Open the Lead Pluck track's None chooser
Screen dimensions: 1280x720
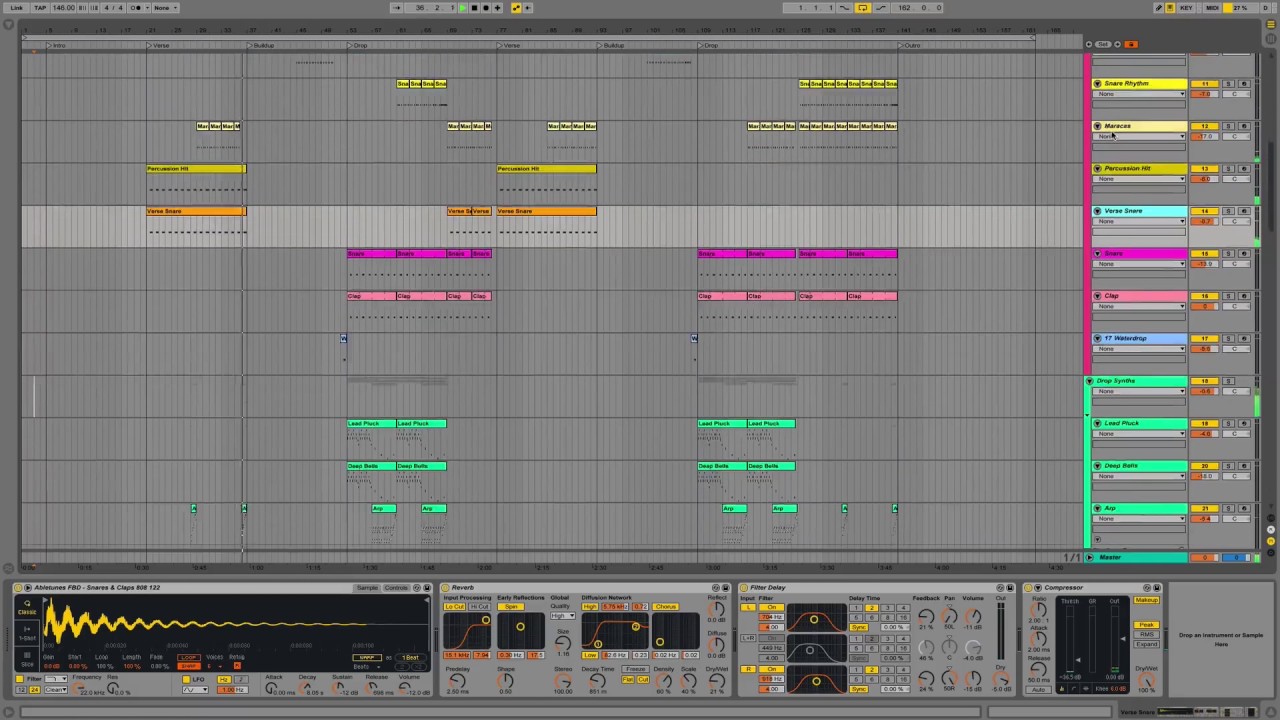(x=1139, y=434)
